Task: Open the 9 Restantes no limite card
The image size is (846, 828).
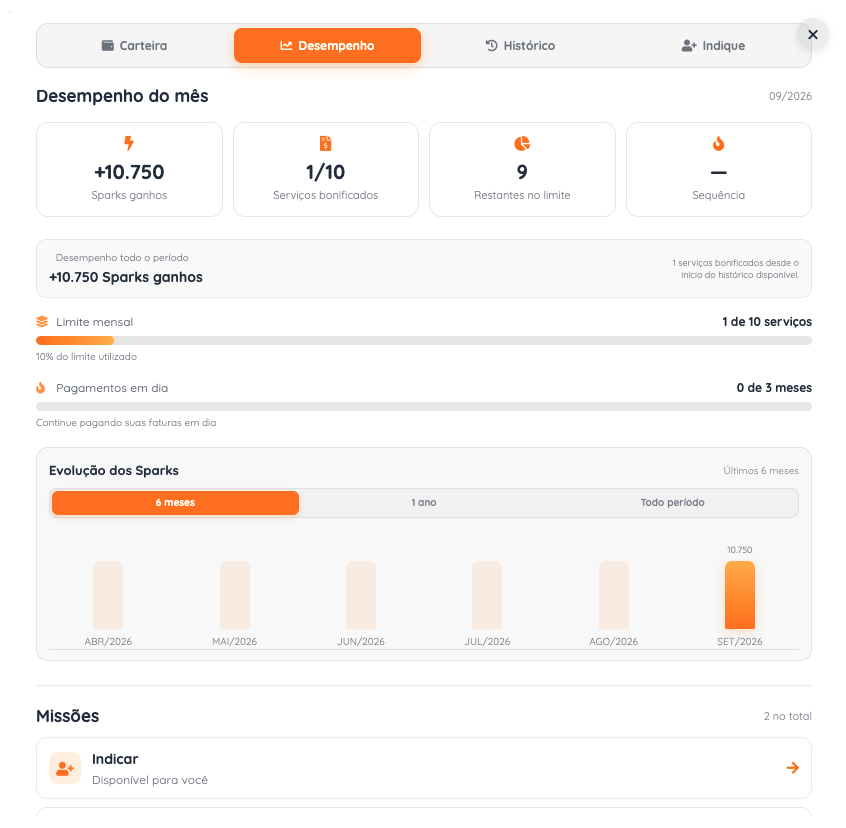Action: click(x=522, y=169)
